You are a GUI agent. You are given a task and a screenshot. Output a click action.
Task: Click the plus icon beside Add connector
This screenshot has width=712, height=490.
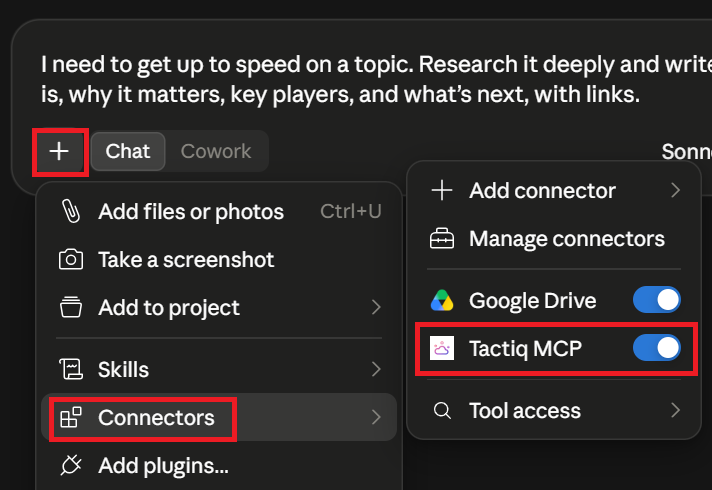(x=442, y=190)
